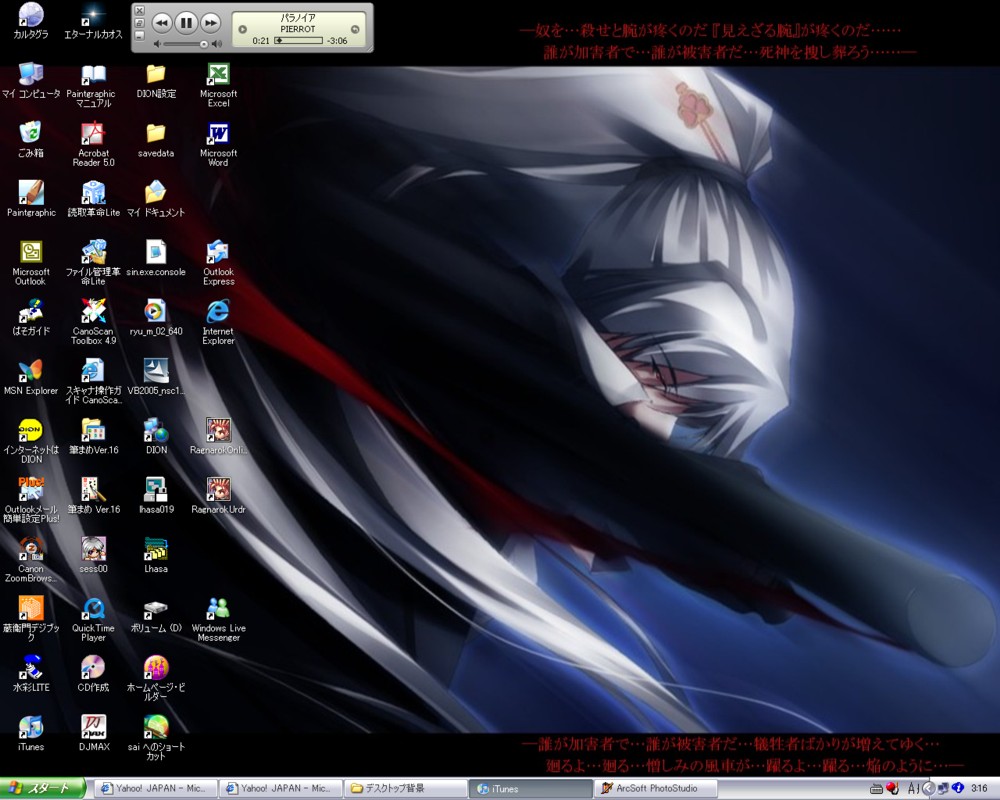The image size is (1000, 800).
Task: Select the ぱそガイド icon
Action: click(x=31, y=318)
